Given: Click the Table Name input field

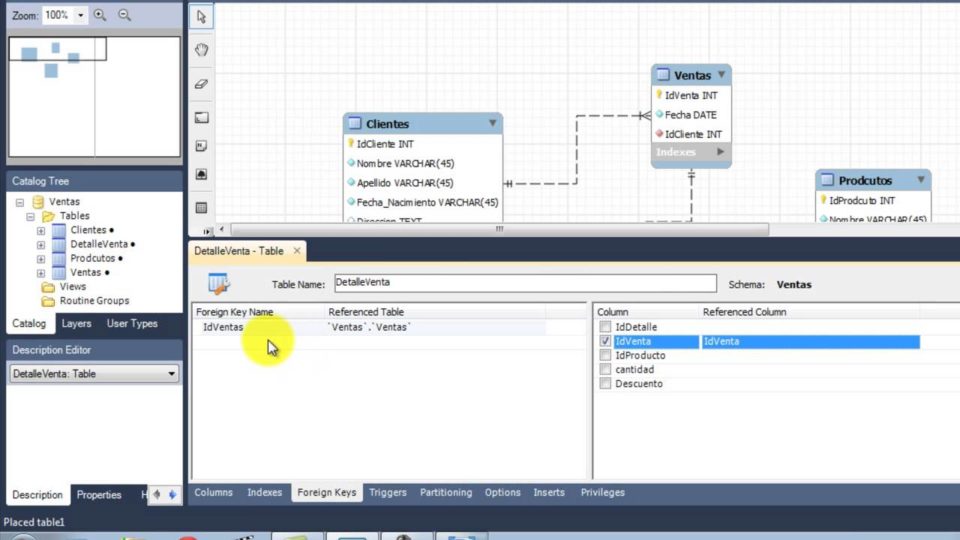Looking at the screenshot, I should pos(524,284).
